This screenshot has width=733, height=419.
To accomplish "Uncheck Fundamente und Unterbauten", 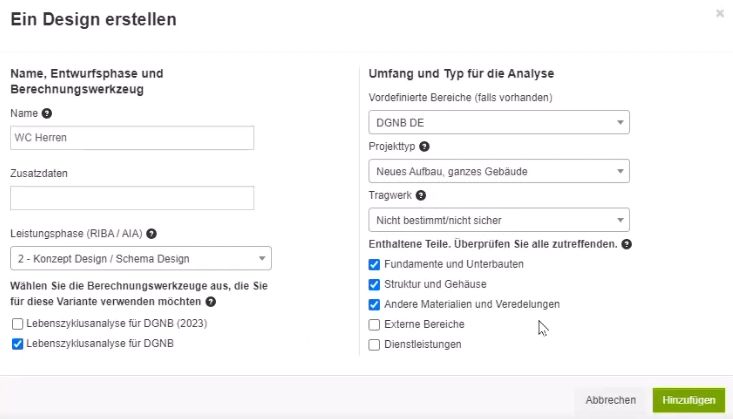I will coord(374,264).
